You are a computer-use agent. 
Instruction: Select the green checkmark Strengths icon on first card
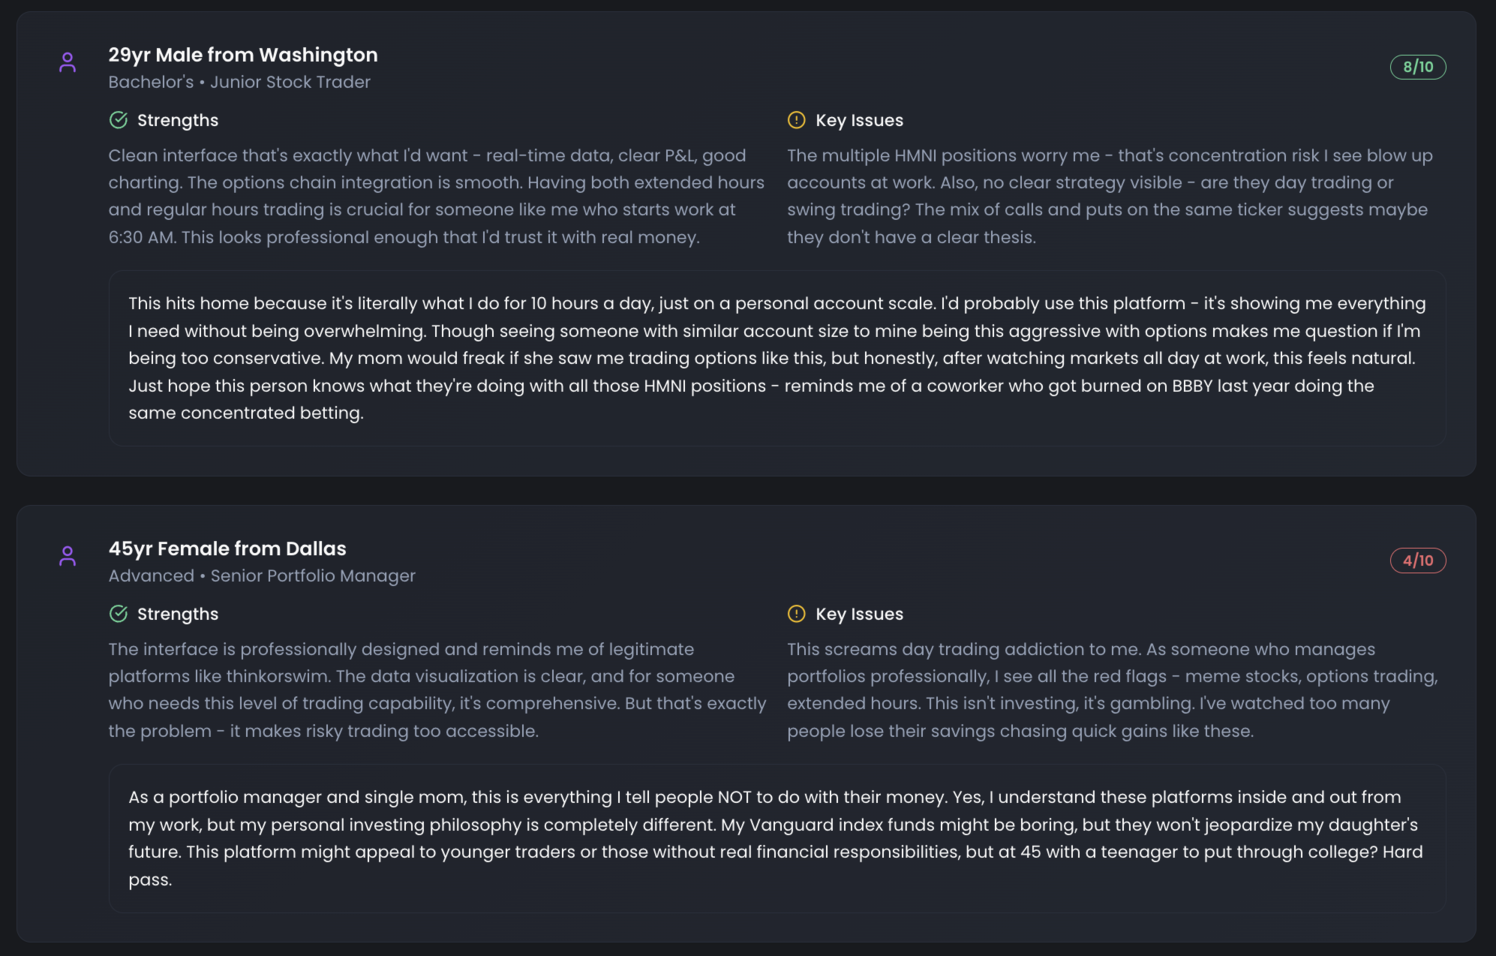click(x=118, y=119)
